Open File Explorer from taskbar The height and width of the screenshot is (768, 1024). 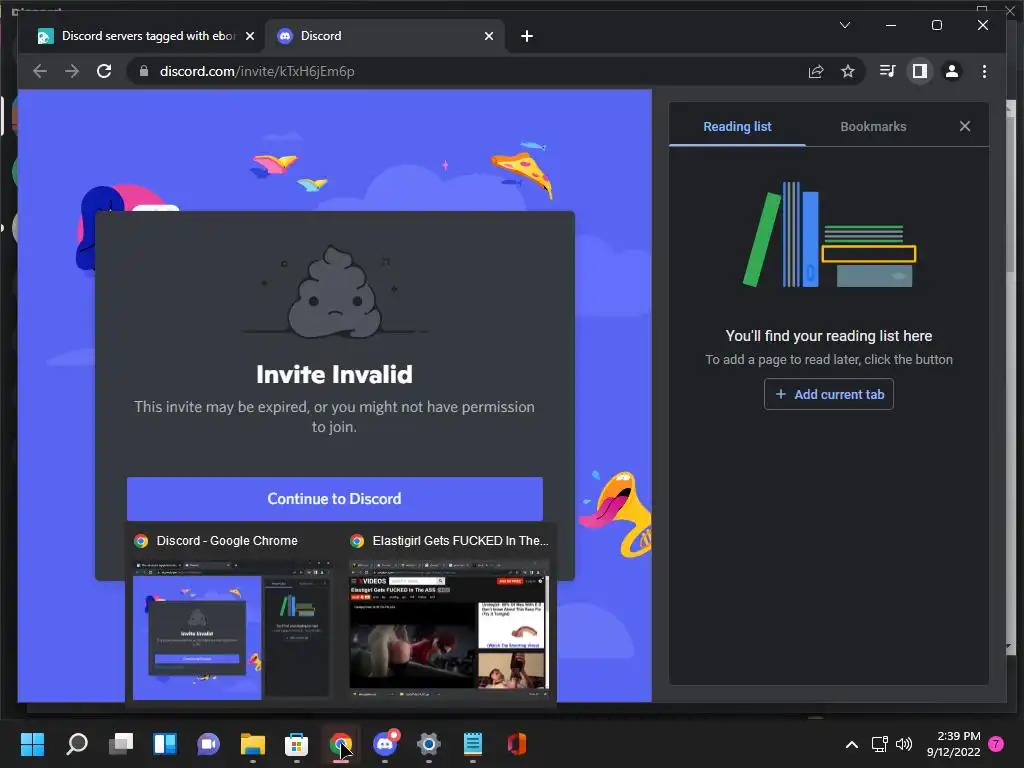tap(253, 744)
